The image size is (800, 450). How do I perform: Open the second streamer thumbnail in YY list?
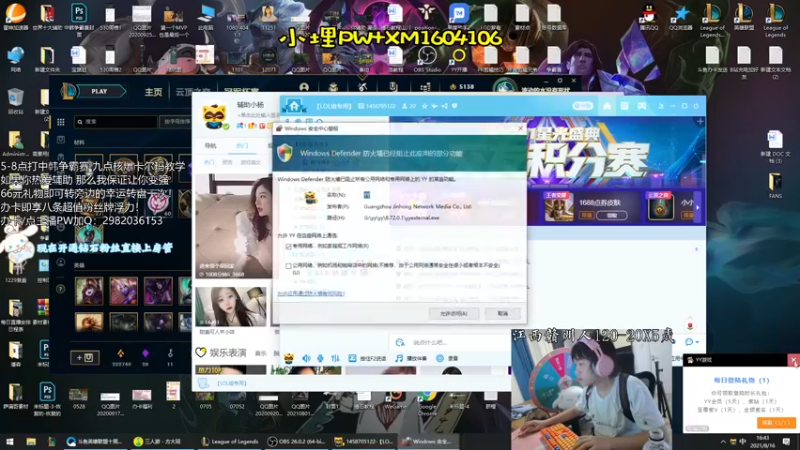click(231, 306)
